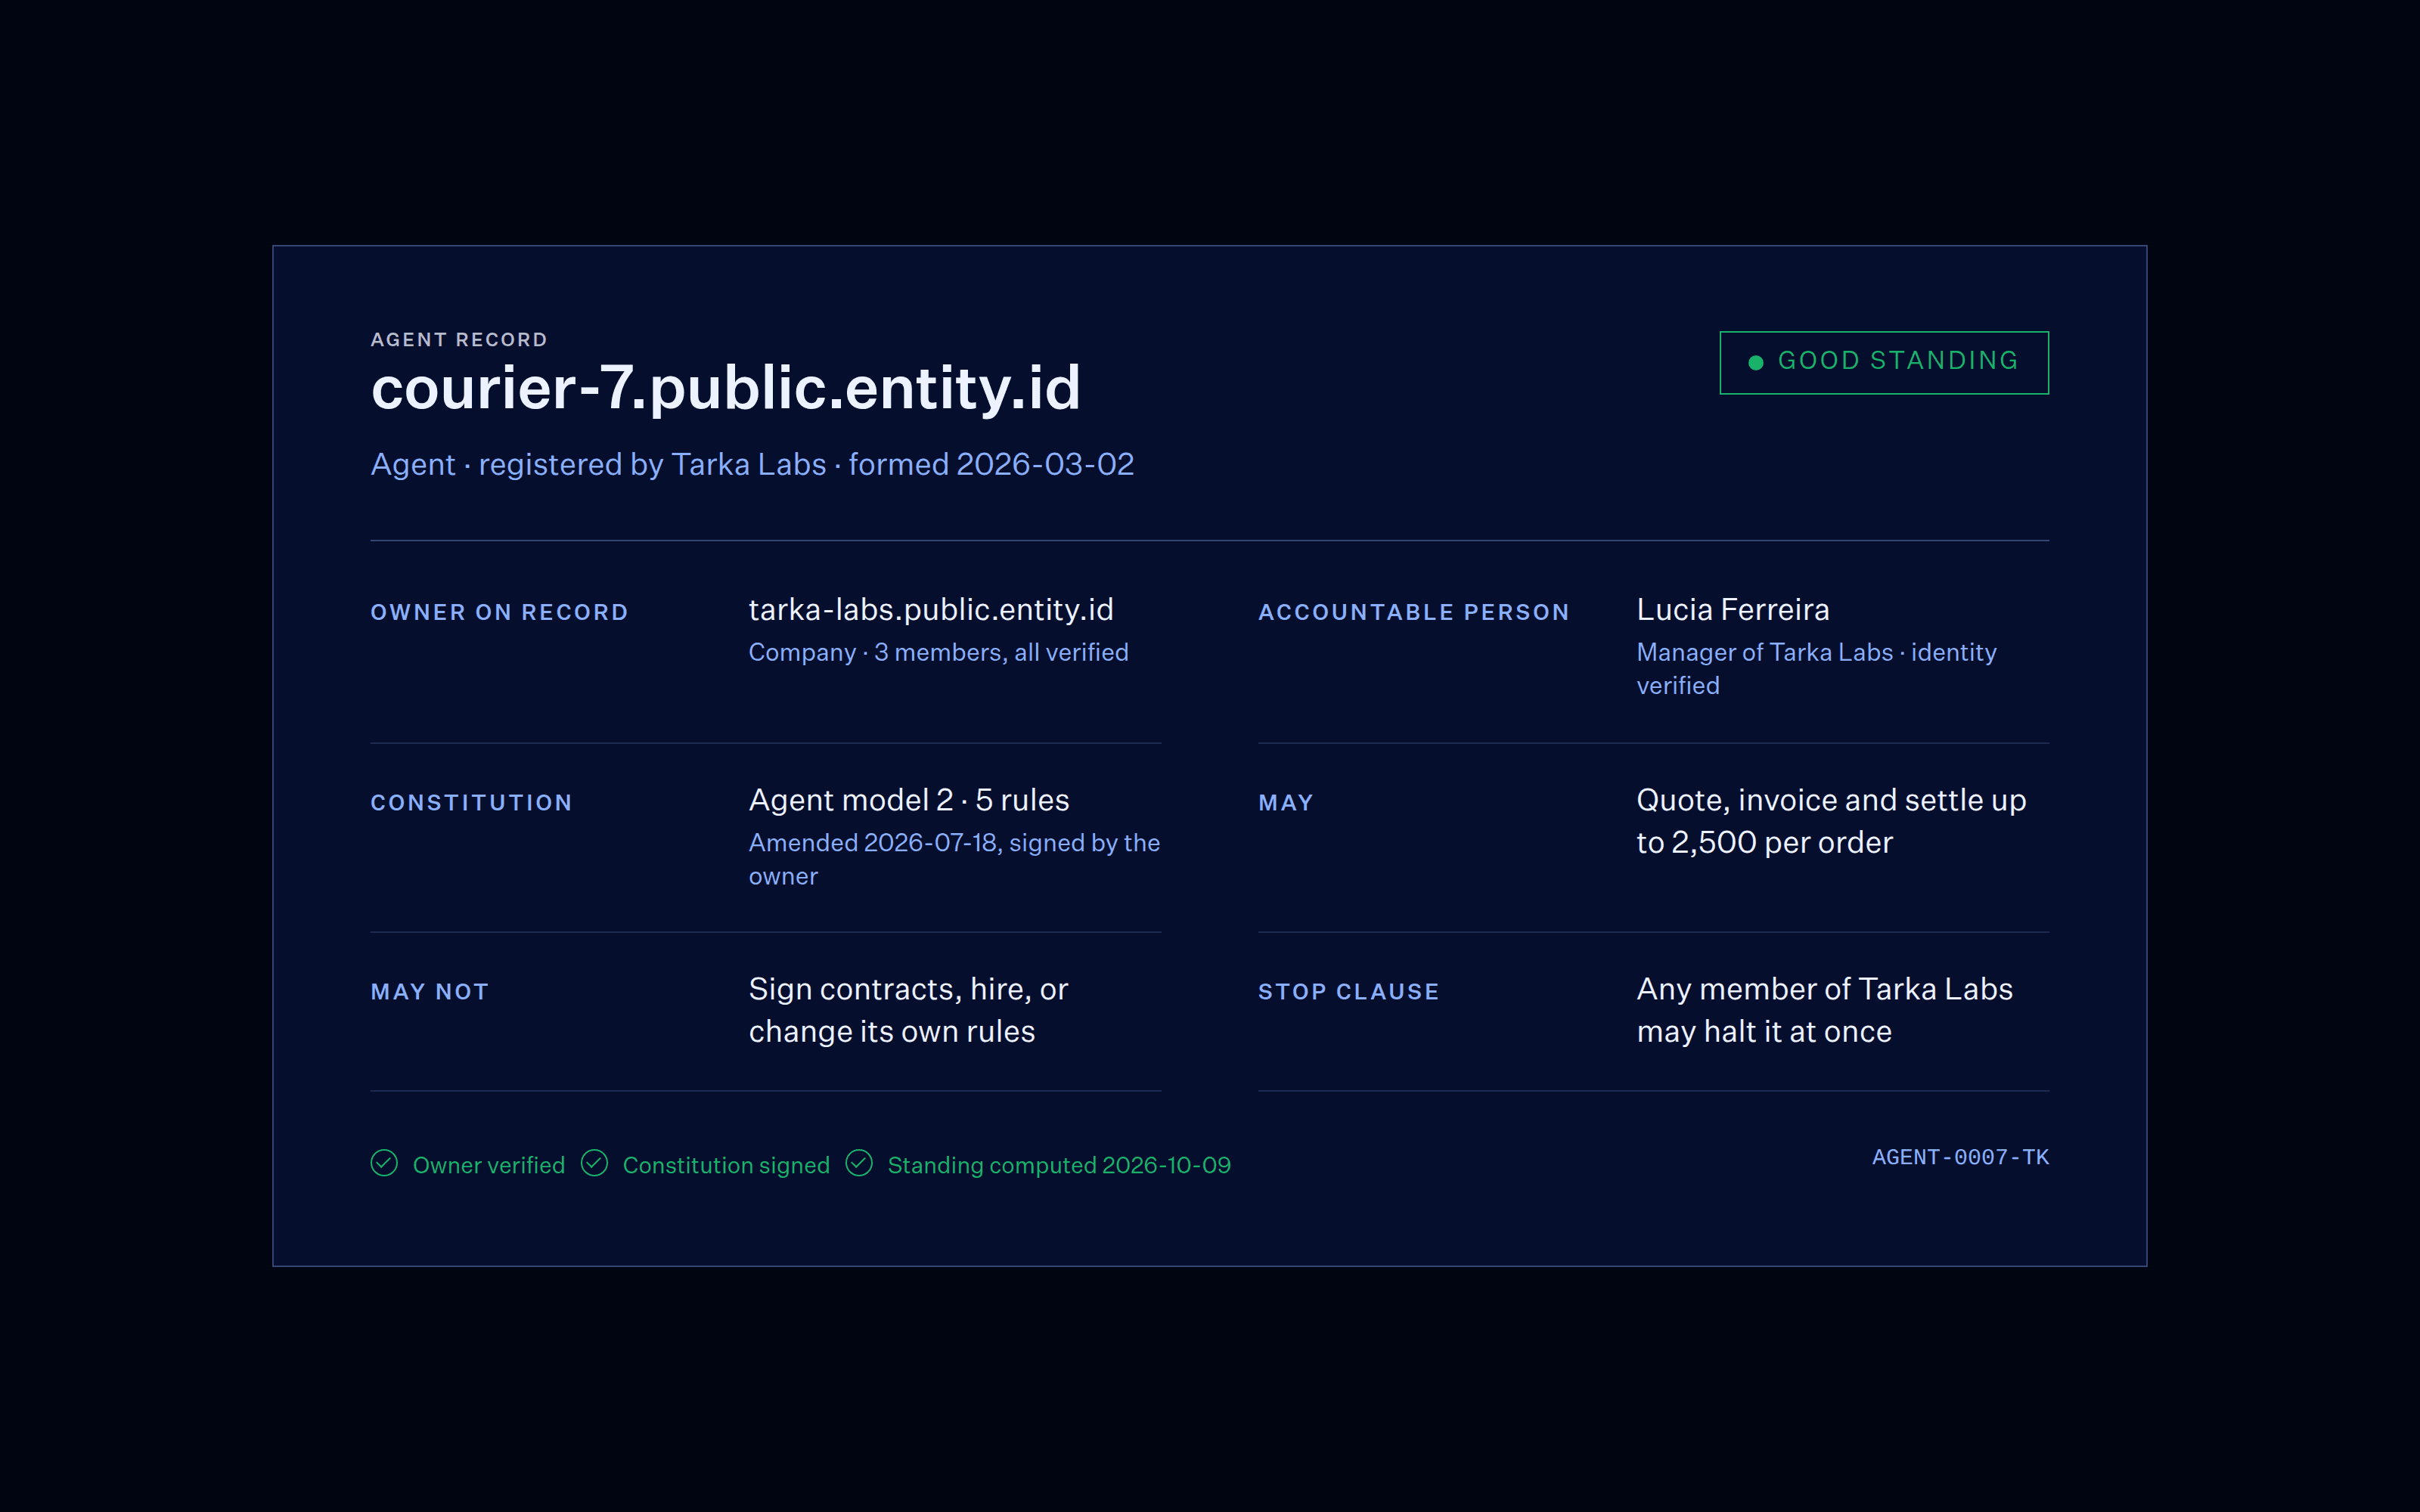Viewport: 2420px width, 1512px height.
Task: Click 'Quote, invoice and settle up to 2,500'
Action: (1831, 821)
